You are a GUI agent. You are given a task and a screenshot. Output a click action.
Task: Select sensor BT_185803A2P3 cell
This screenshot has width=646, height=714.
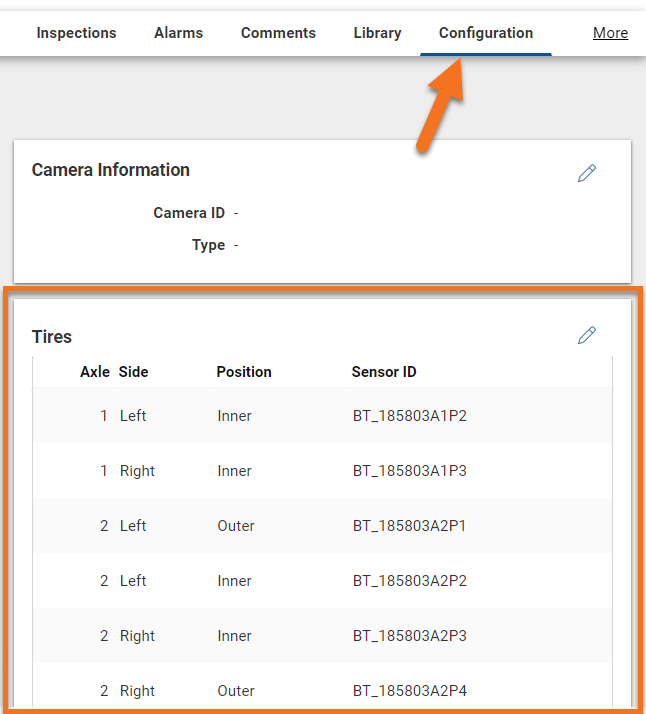410,636
